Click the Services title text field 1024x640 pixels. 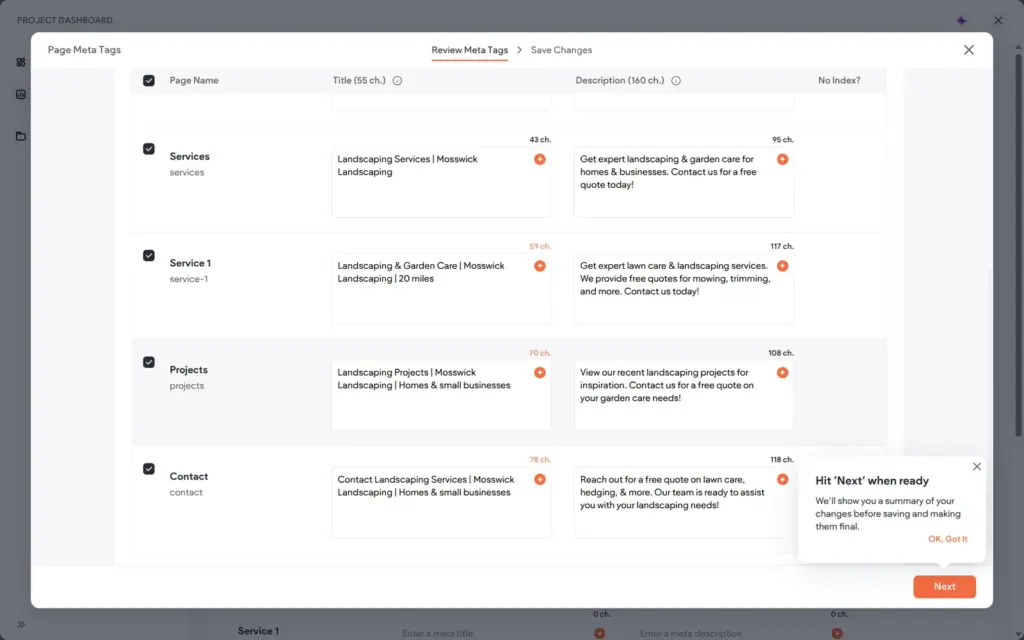click(x=441, y=182)
